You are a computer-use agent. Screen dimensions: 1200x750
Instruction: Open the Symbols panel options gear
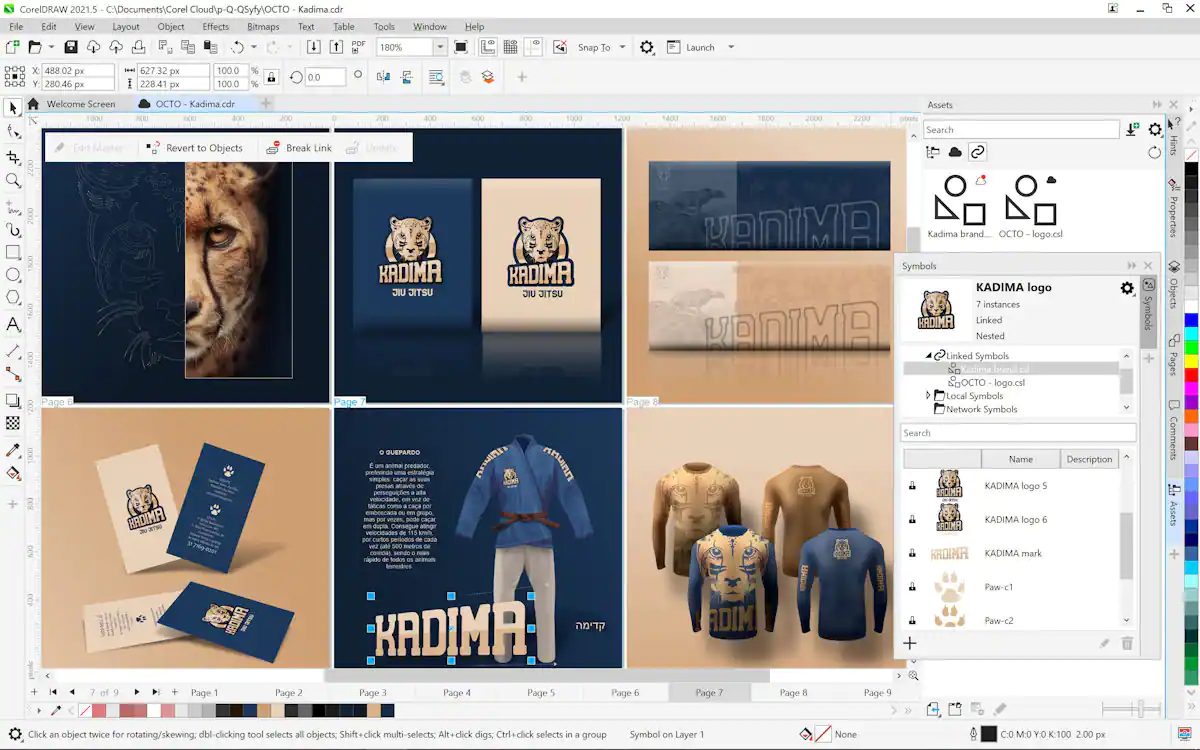[x=1127, y=288]
